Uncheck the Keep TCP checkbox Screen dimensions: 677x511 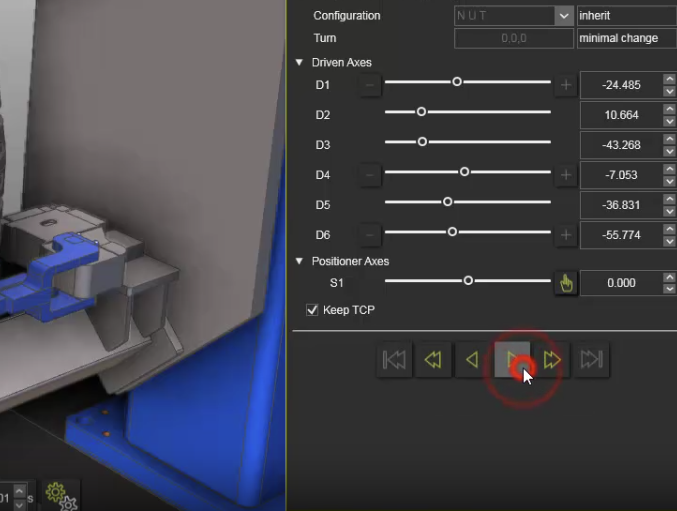point(311,310)
